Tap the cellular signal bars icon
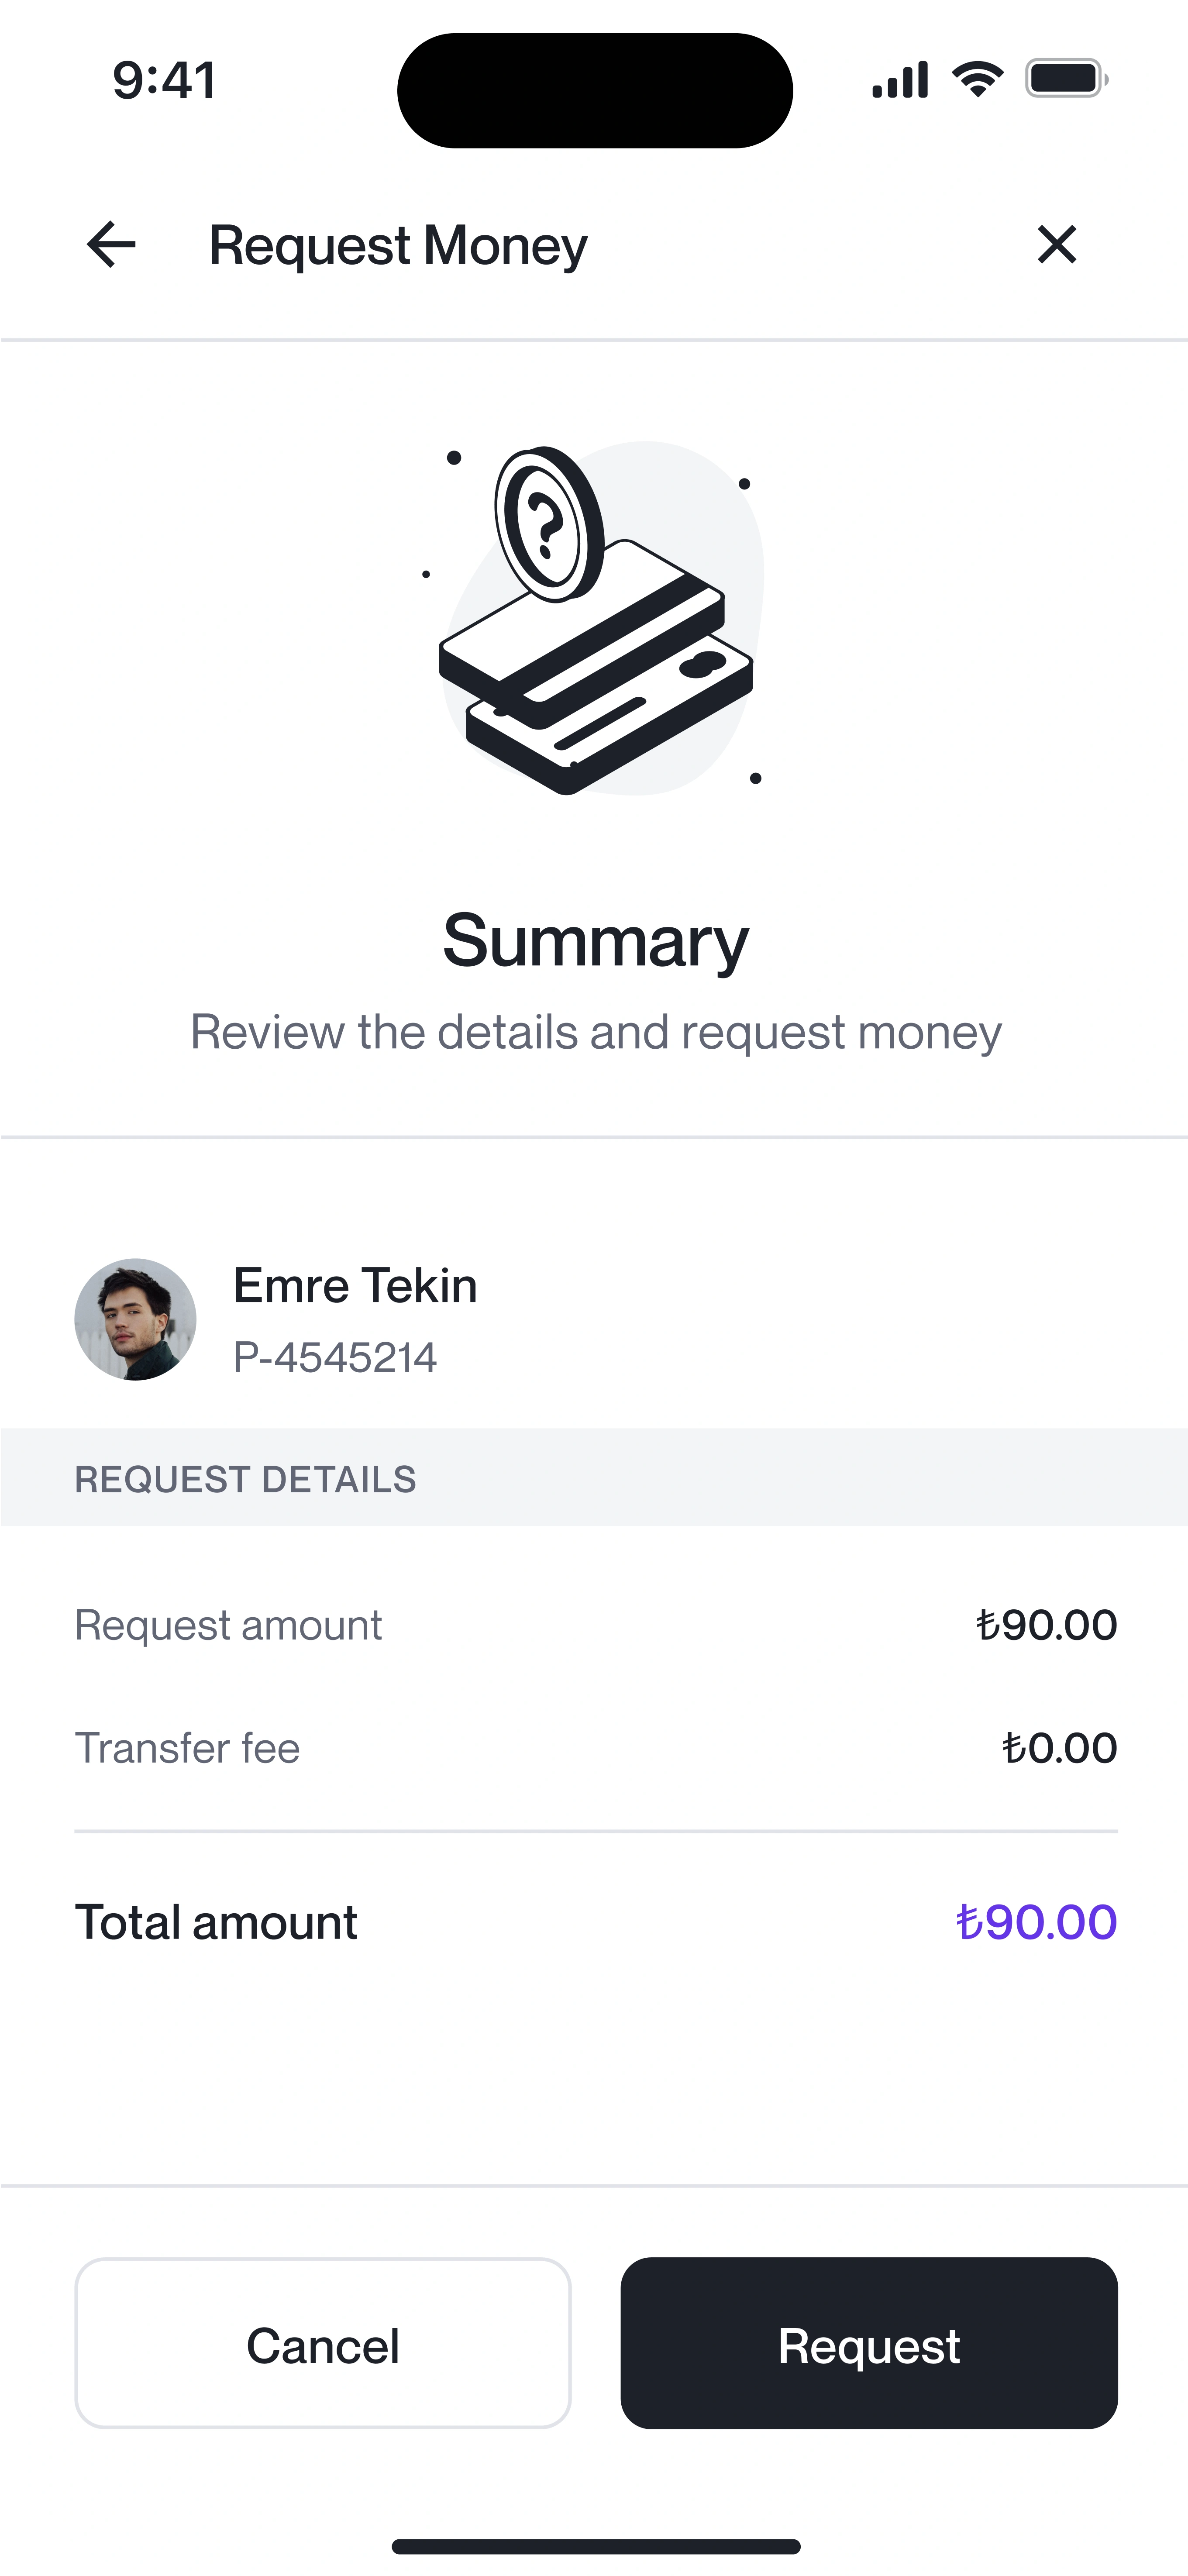Image resolution: width=1188 pixels, height=2576 pixels. pyautogui.click(x=900, y=79)
